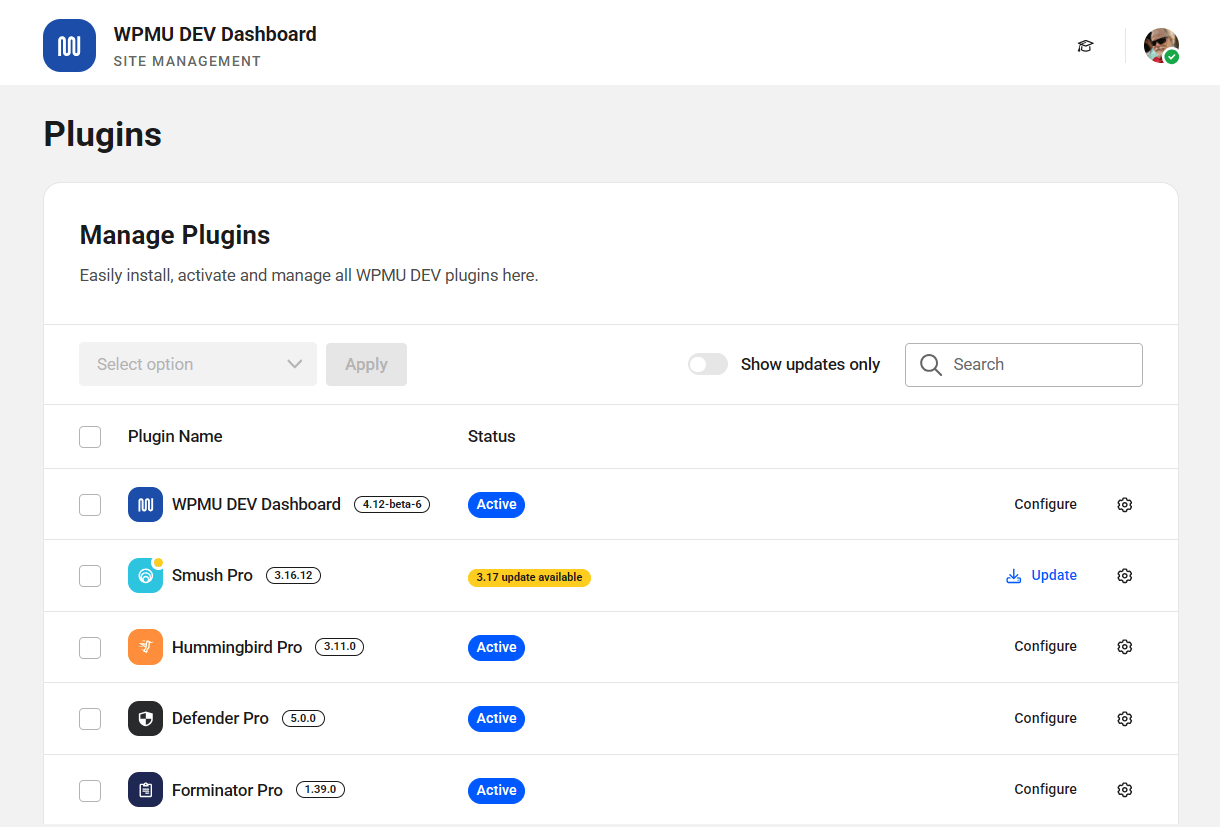Click the 3.17 update available badge
The height and width of the screenshot is (827, 1220).
point(529,577)
